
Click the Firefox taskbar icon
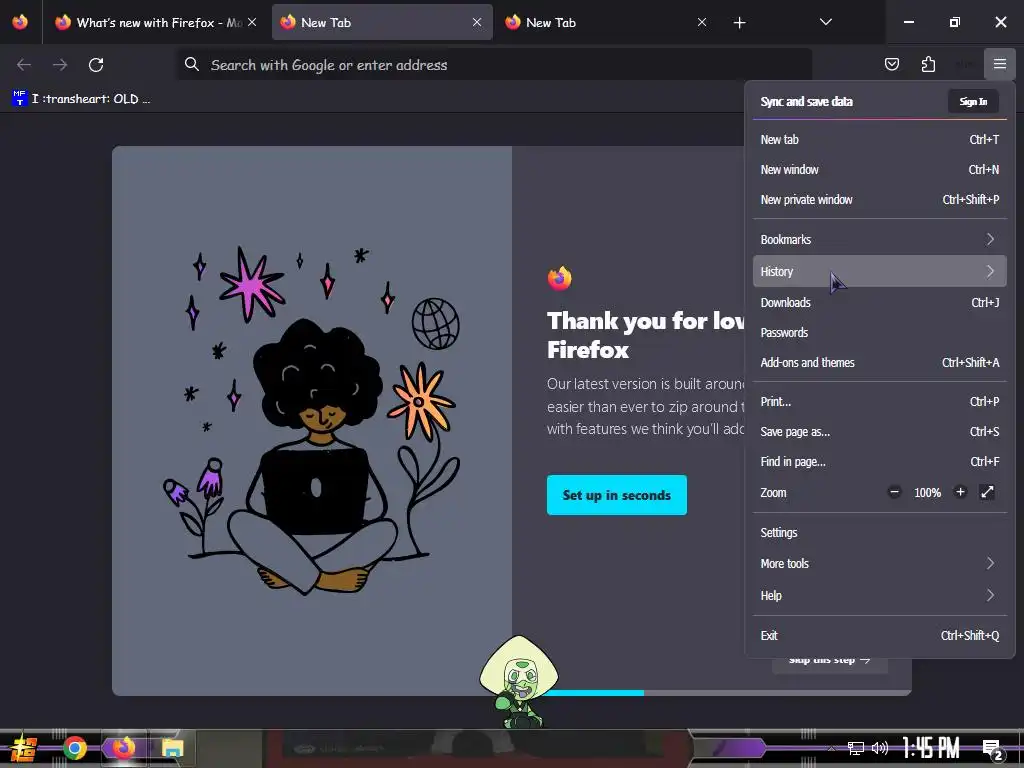[x=123, y=748]
